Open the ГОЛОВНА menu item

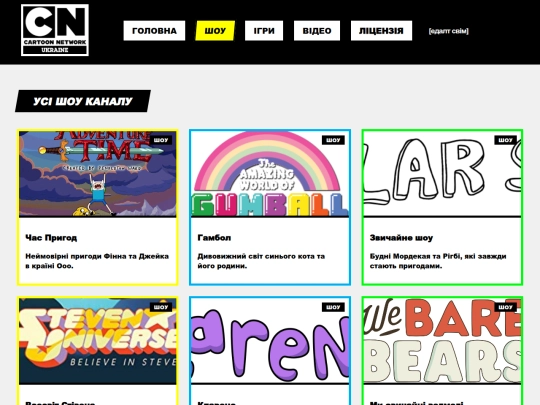point(154,31)
